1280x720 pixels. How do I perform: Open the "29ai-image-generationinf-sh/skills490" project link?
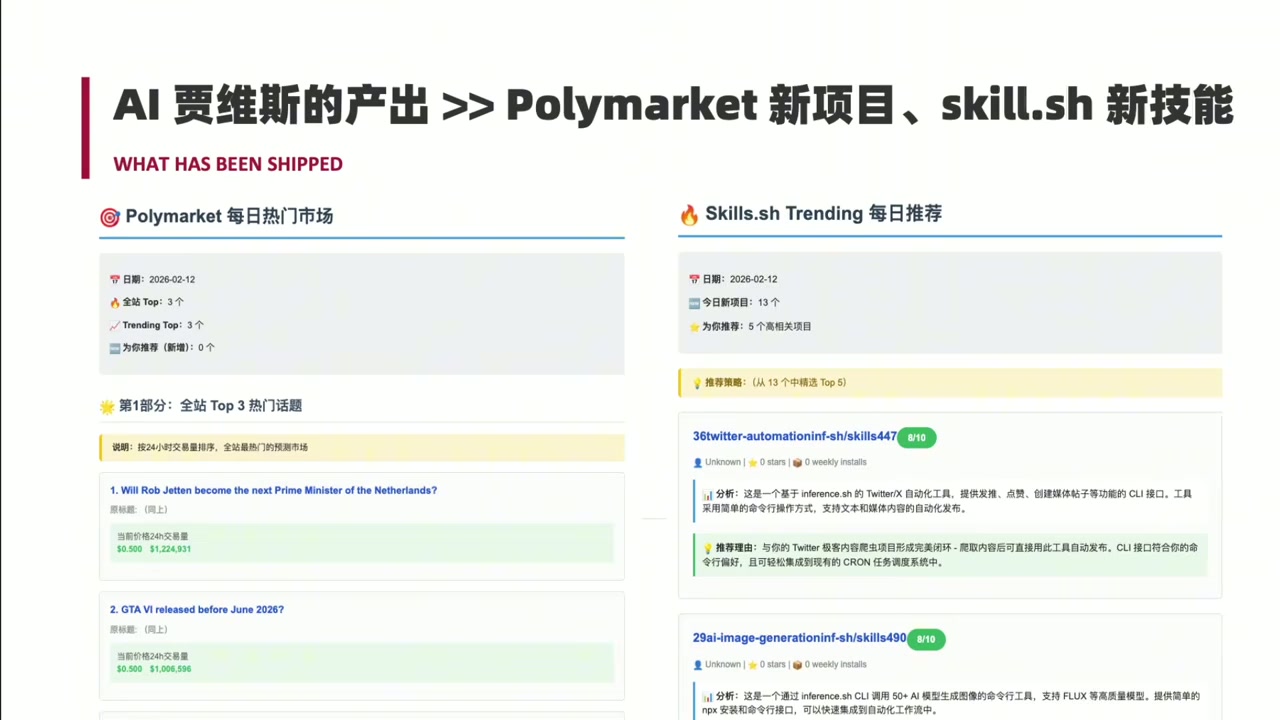point(799,638)
